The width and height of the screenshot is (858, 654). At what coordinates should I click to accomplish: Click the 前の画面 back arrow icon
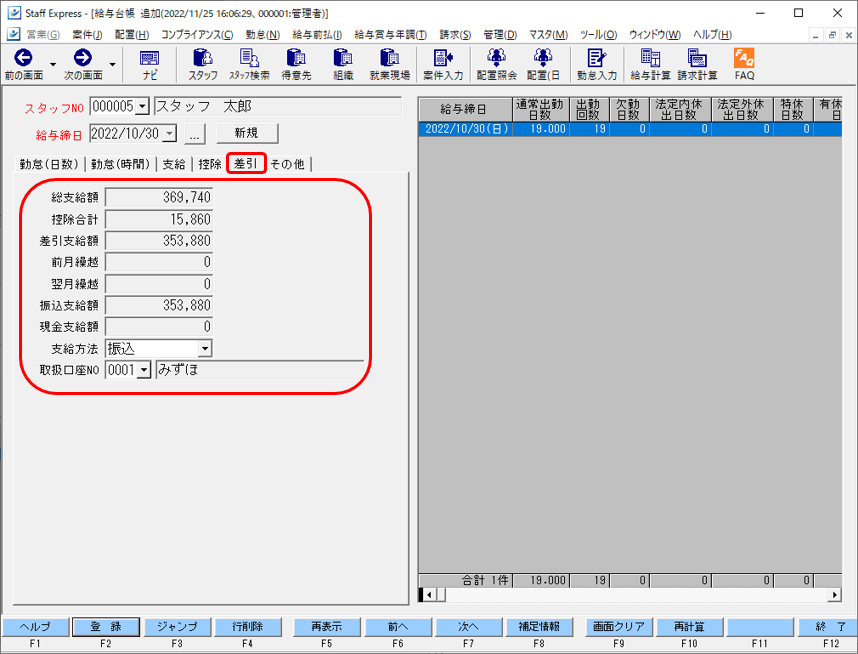23,59
